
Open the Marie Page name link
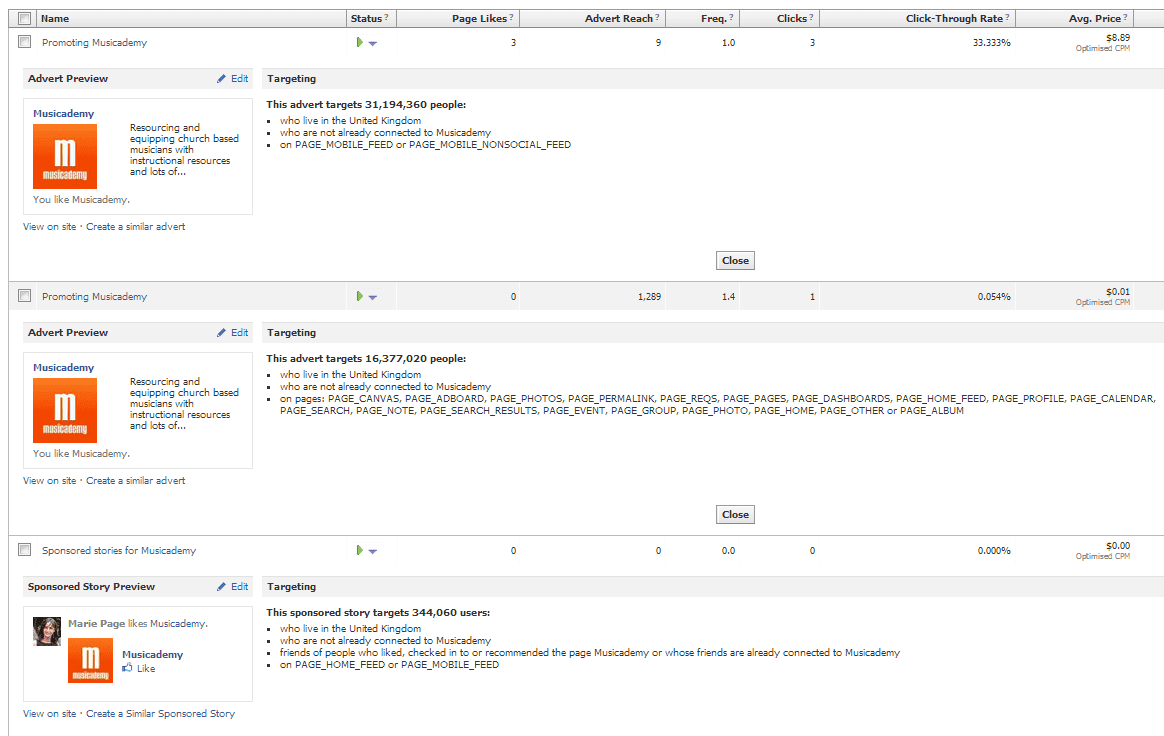(96, 623)
